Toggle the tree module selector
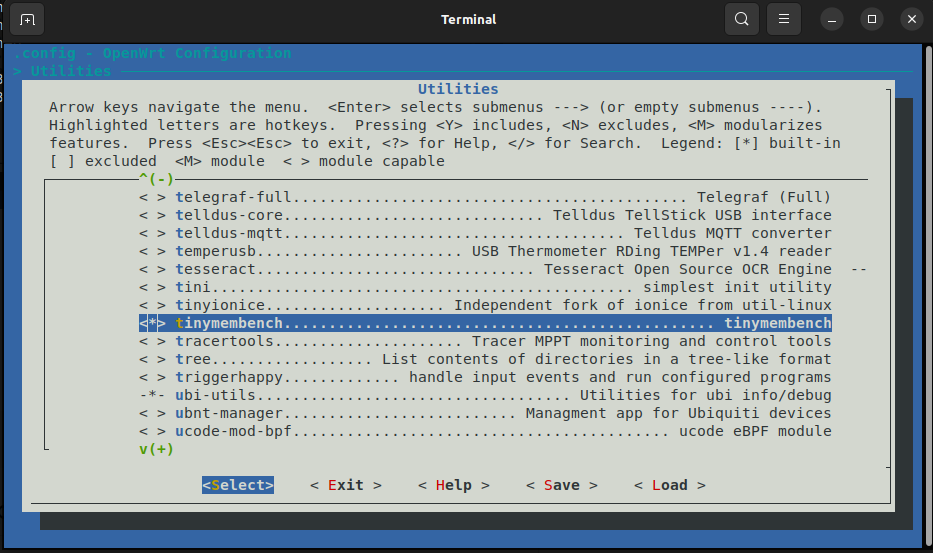 (x=152, y=359)
